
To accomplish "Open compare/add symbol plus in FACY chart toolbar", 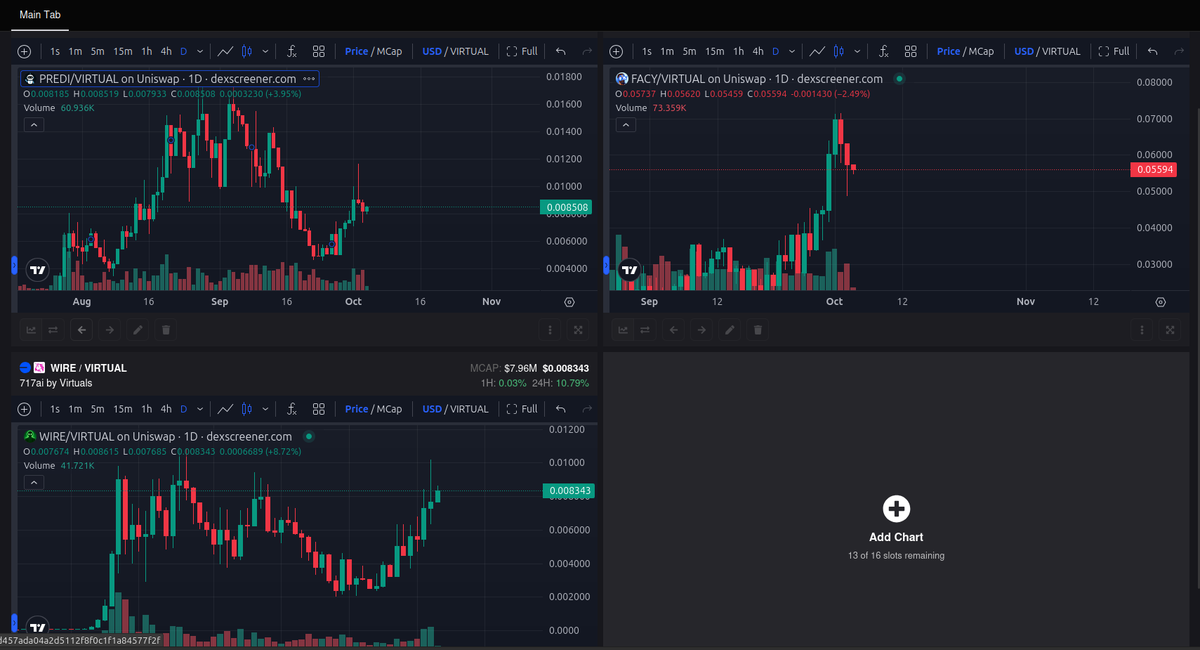I will 616,51.
